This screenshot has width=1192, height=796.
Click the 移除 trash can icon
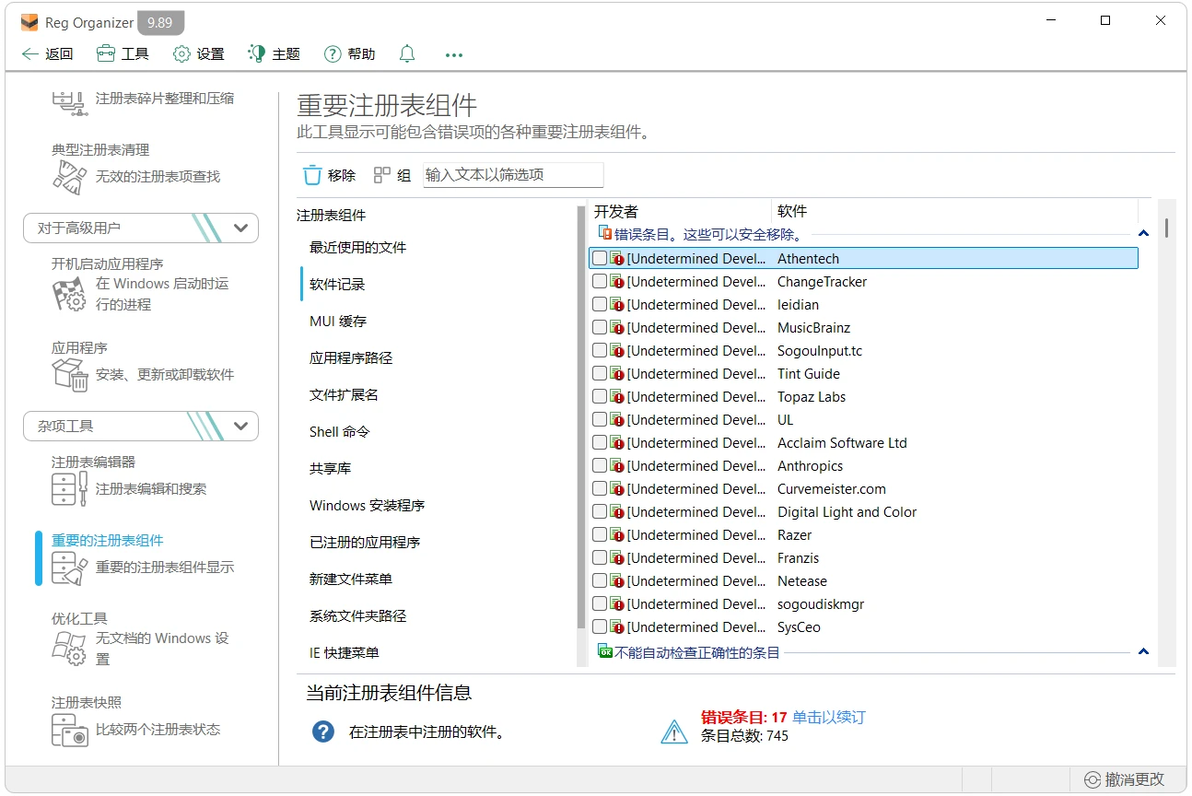pyautogui.click(x=312, y=176)
